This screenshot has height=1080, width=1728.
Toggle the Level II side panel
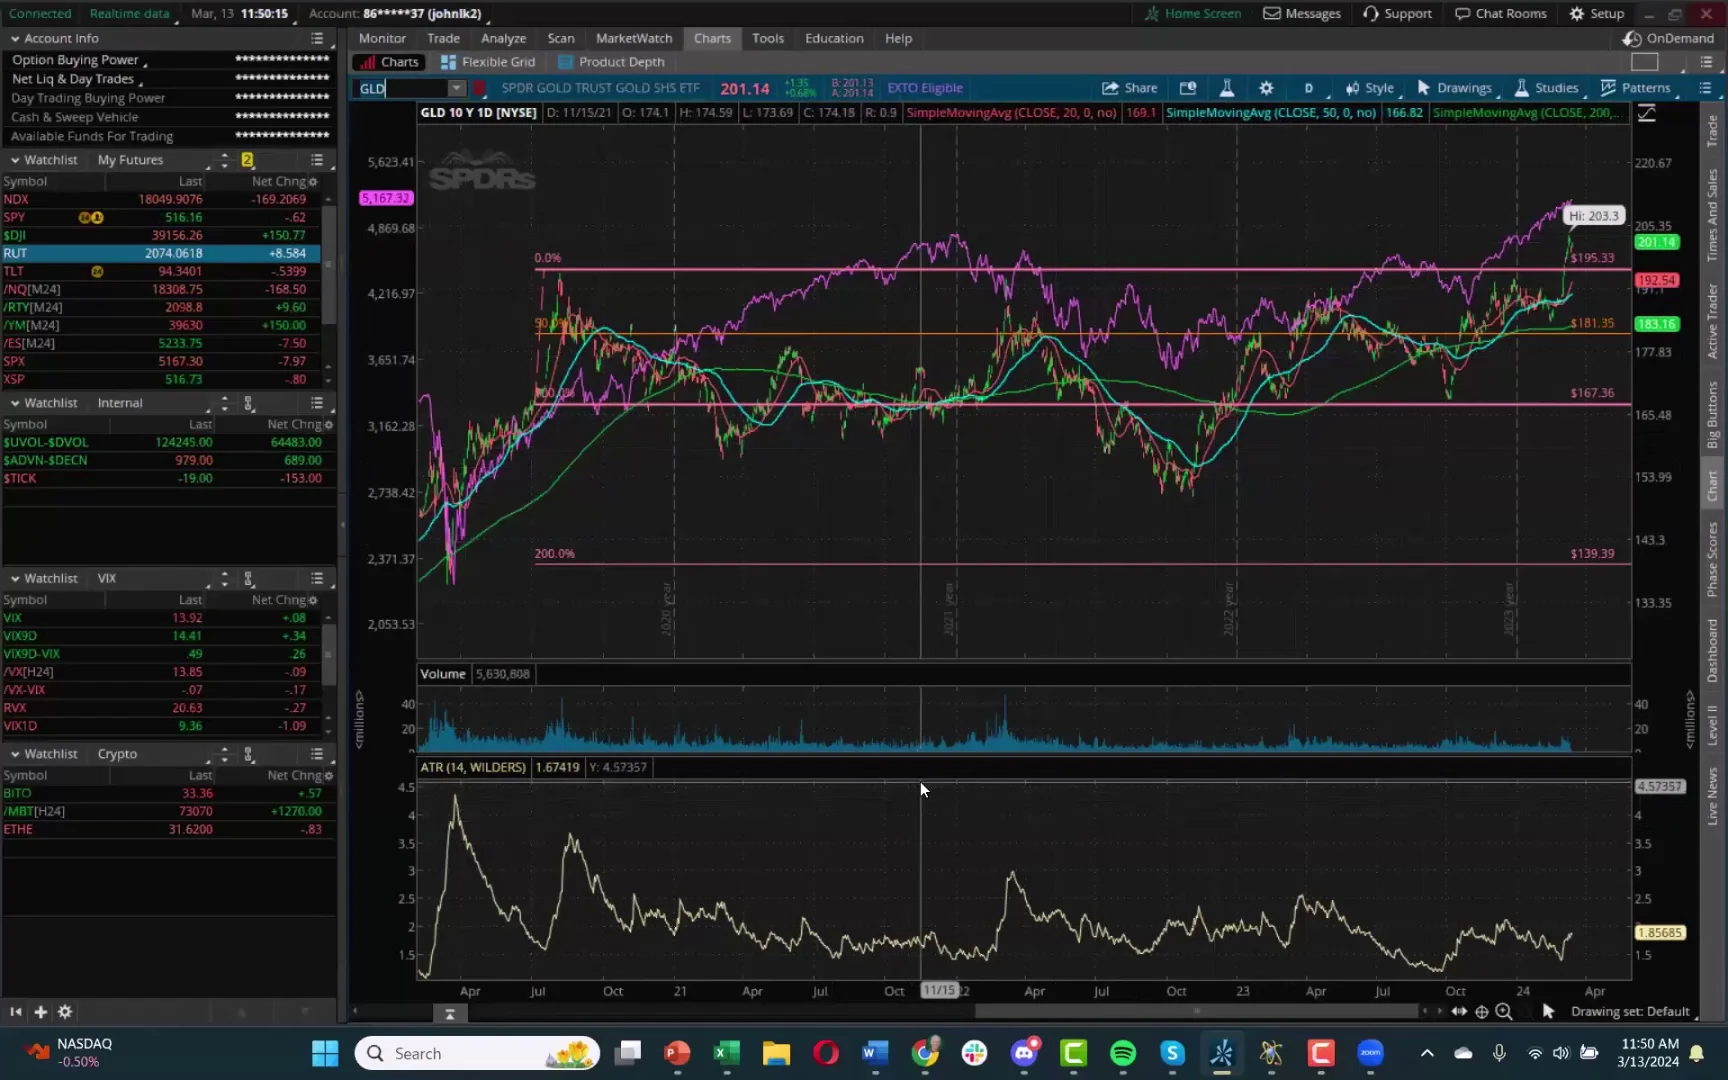point(1712,724)
